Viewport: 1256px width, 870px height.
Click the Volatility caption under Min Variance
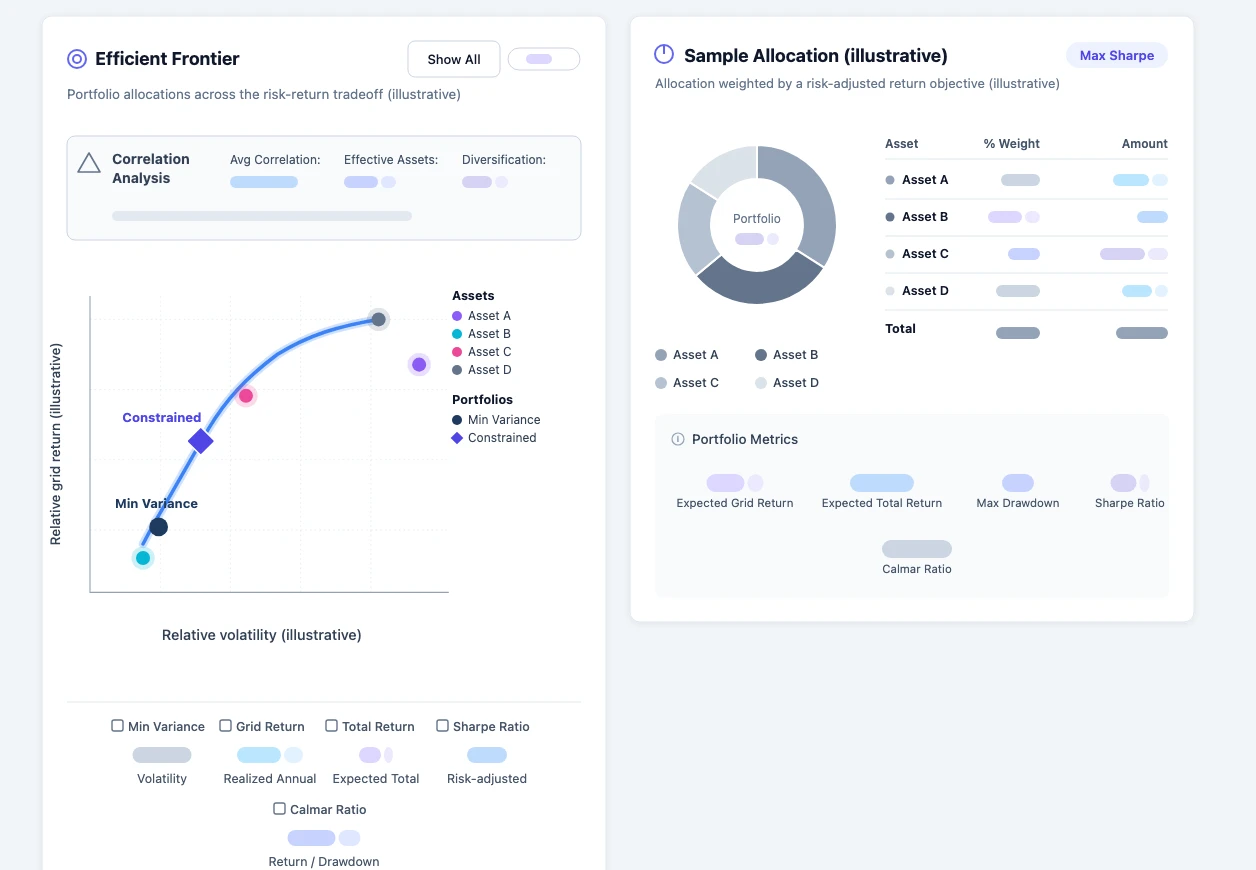tap(162, 779)
